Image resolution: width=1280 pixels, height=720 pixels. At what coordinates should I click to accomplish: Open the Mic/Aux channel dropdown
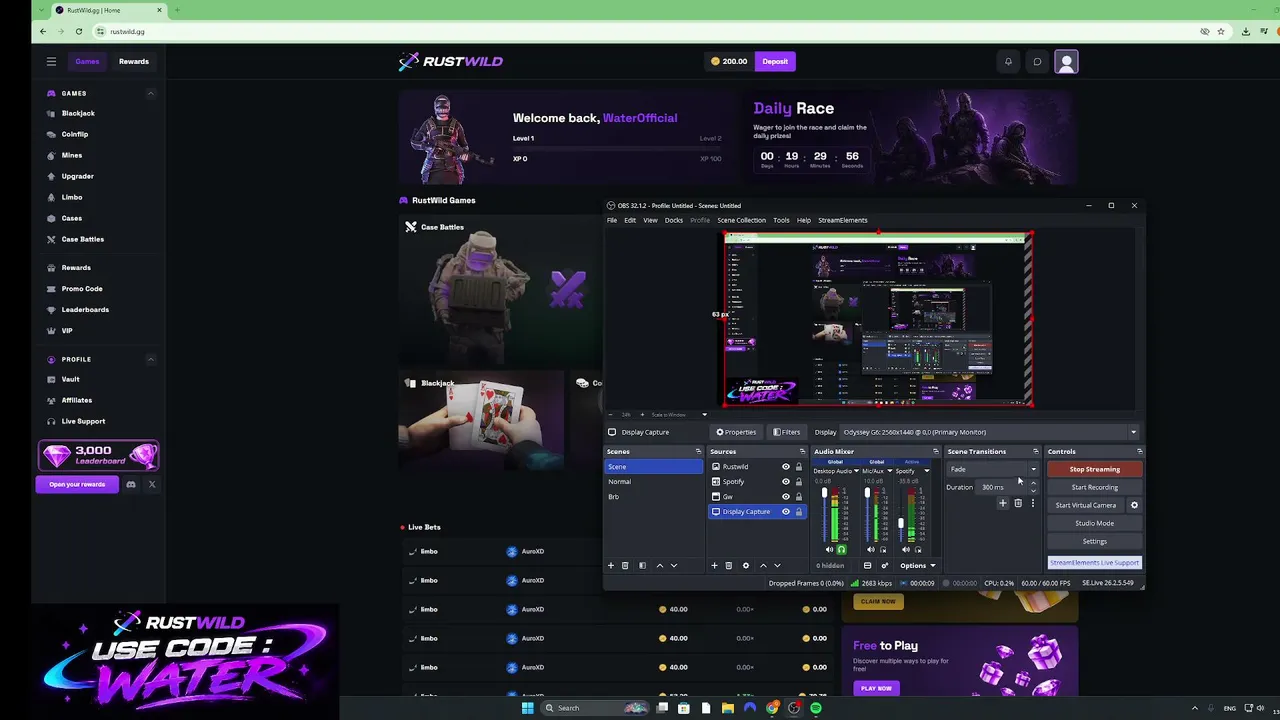pyautogui.click(x=888, y=471)
